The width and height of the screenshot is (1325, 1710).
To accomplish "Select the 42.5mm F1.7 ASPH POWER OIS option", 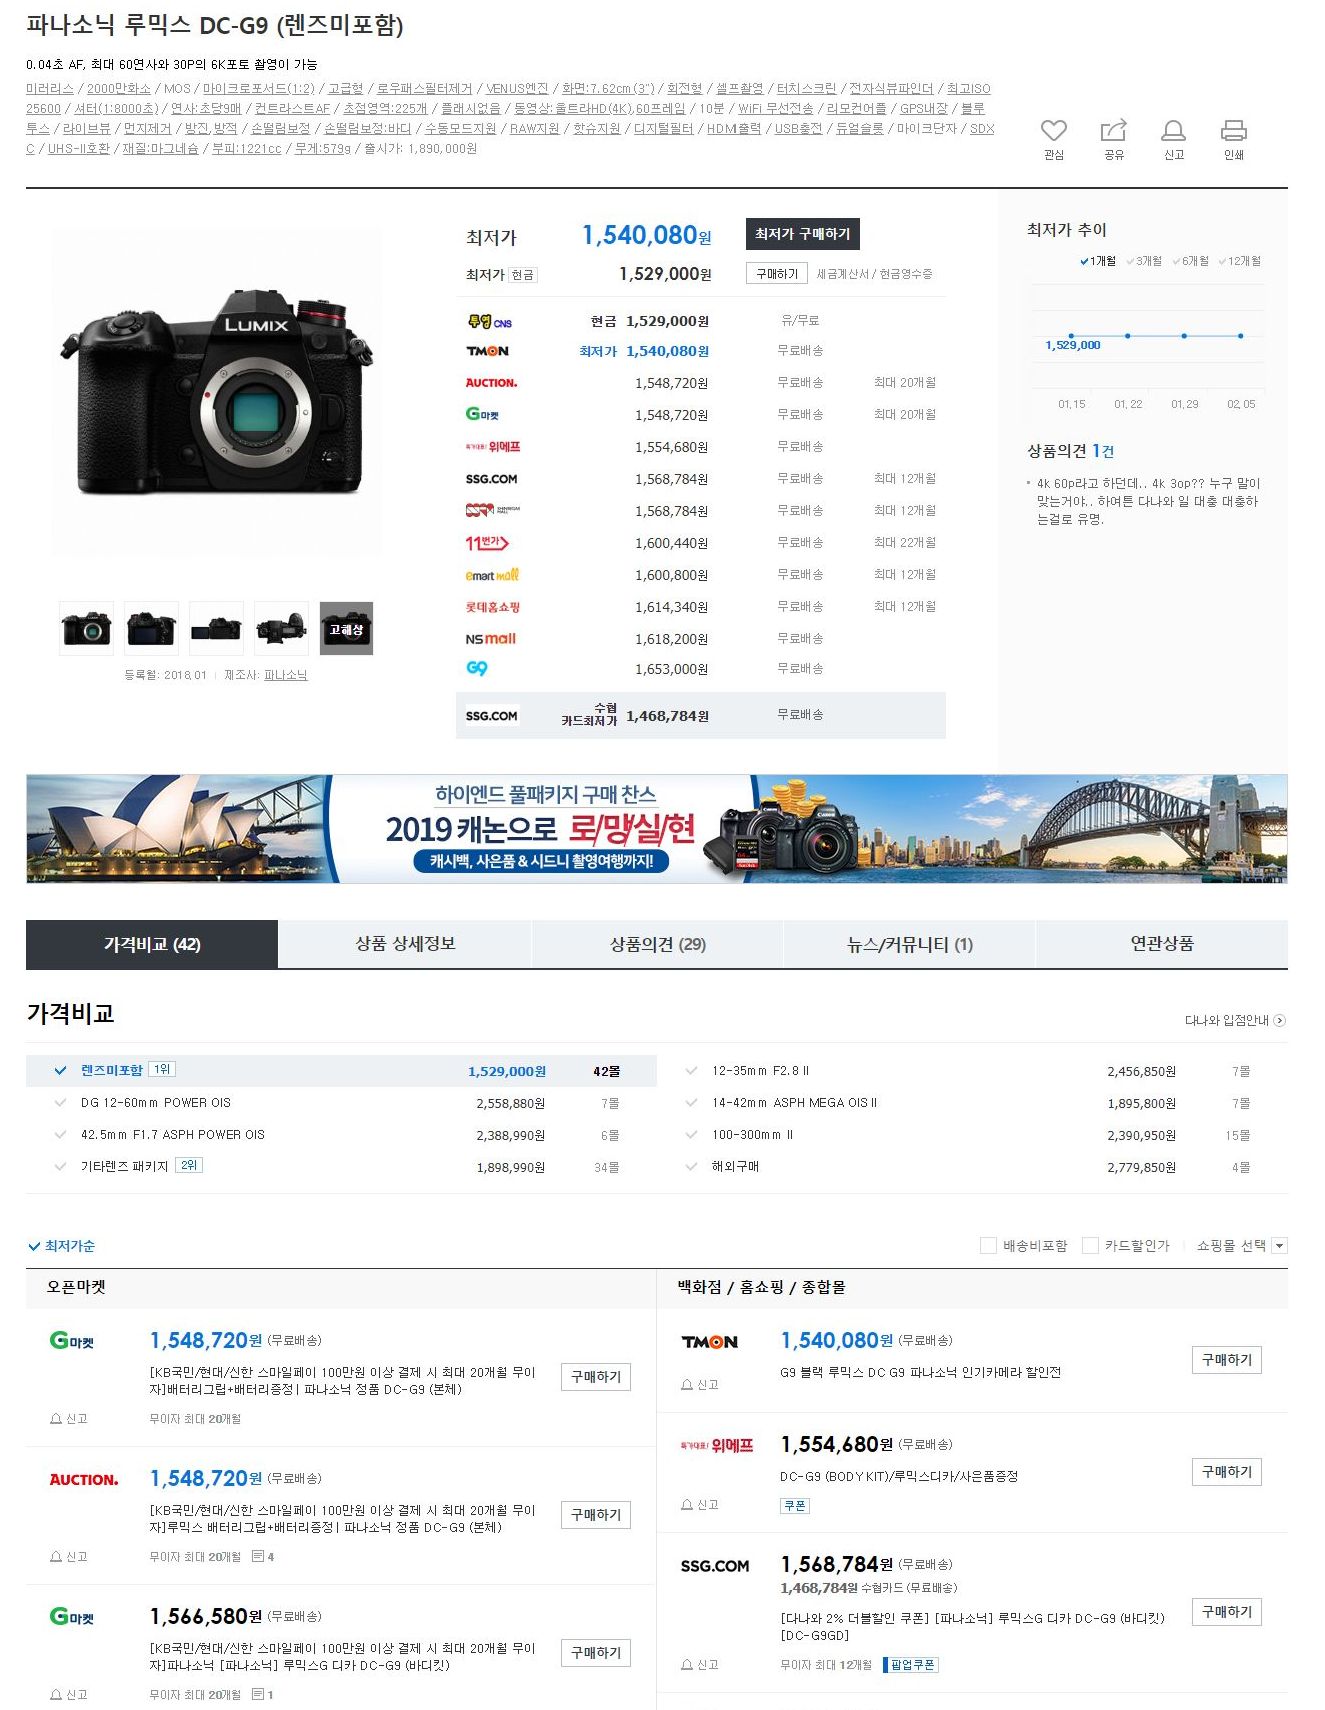I will [172, 1135].
